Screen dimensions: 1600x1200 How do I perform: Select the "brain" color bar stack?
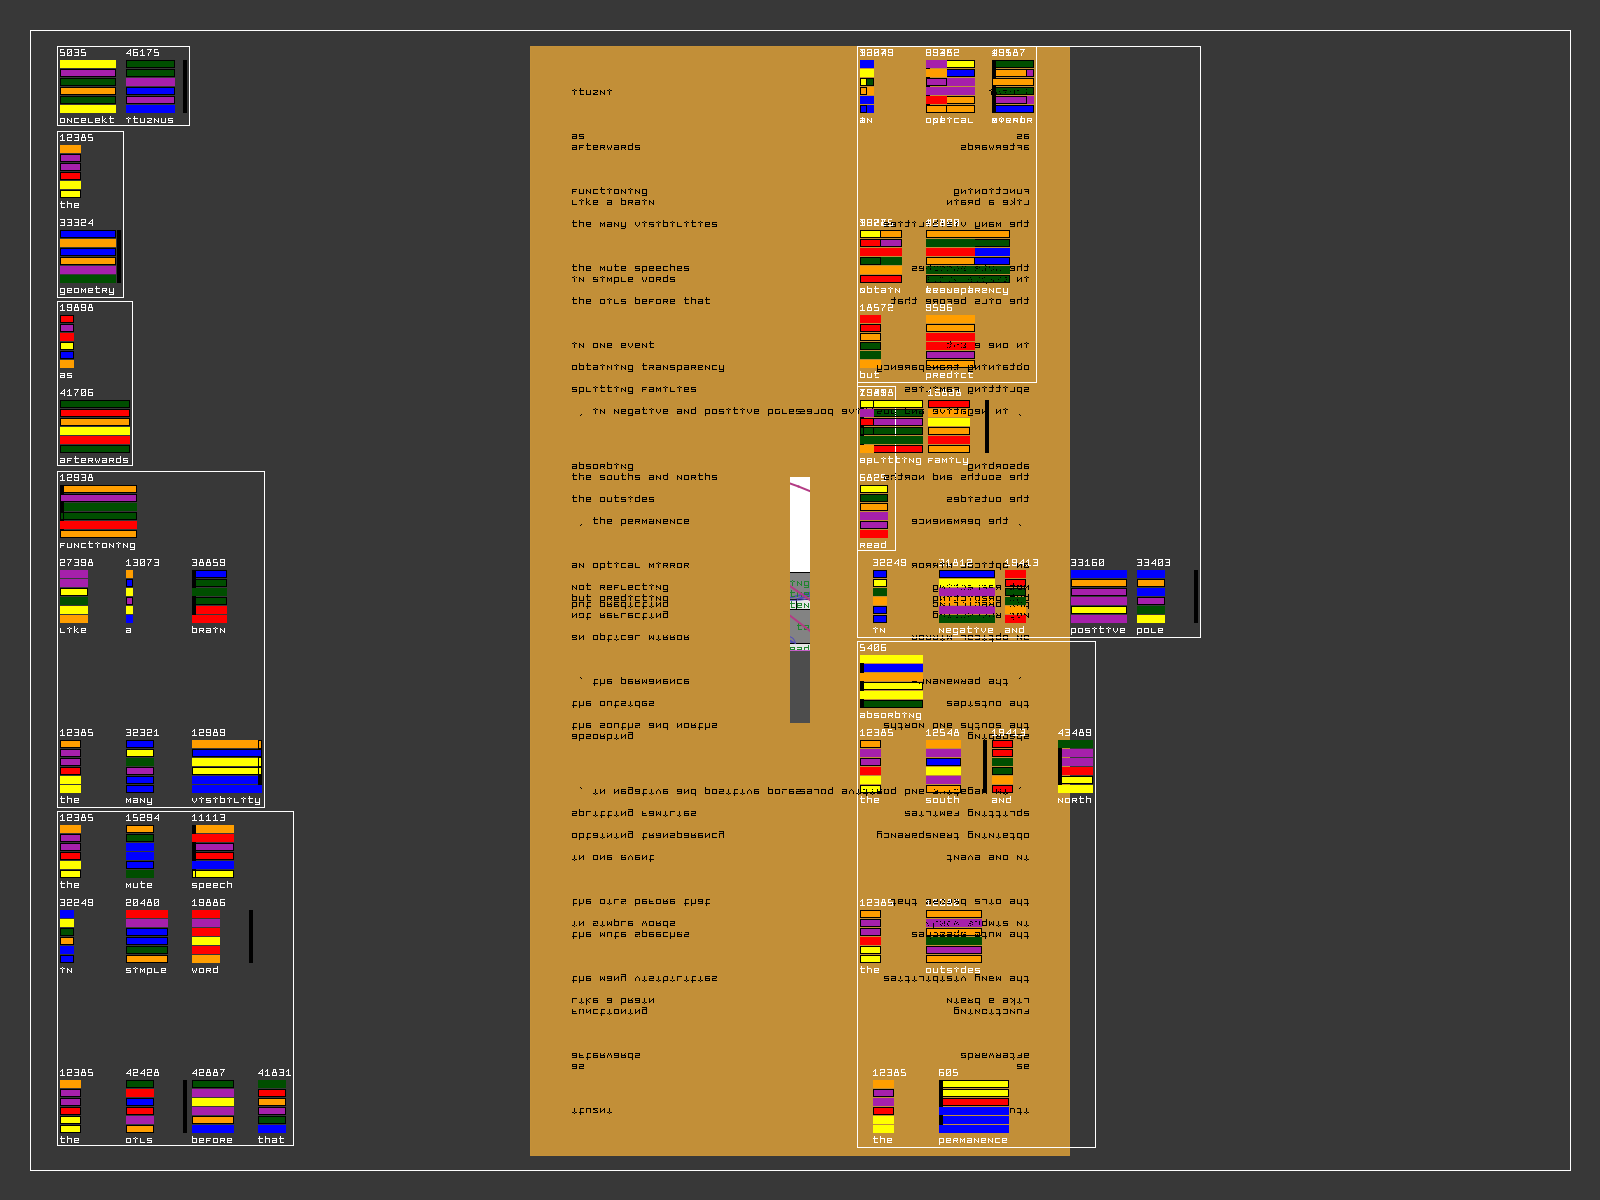(x=210, y=596)
